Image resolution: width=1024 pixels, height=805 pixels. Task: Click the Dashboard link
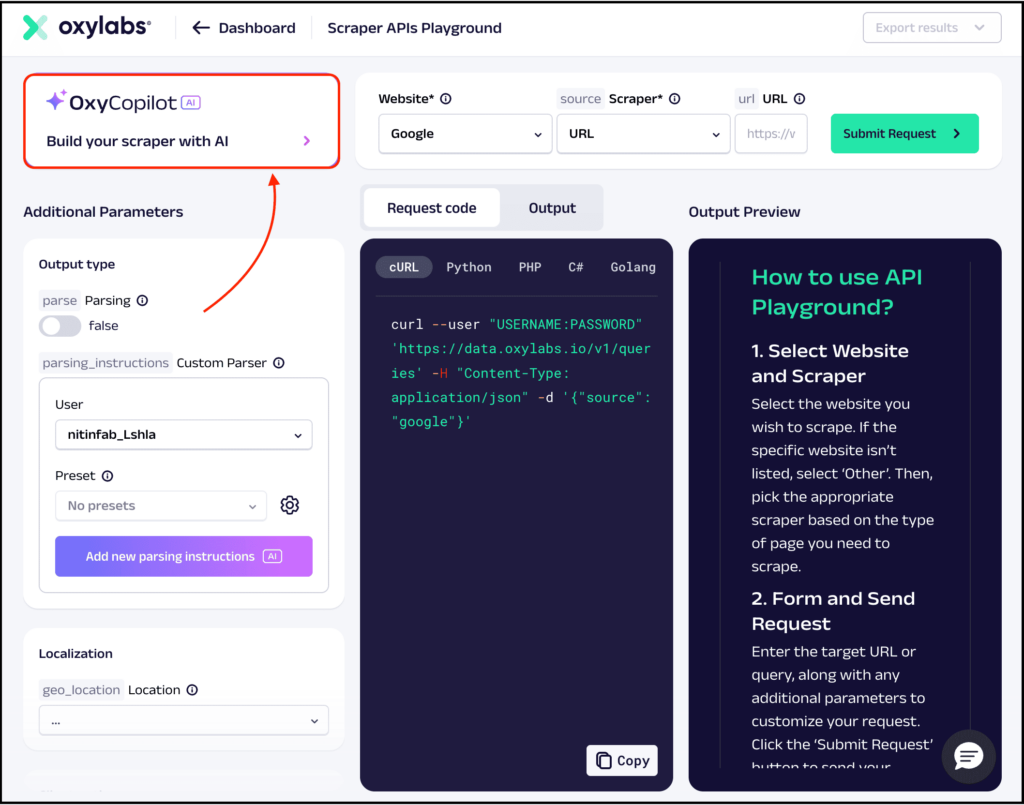(x=257, y=28)
